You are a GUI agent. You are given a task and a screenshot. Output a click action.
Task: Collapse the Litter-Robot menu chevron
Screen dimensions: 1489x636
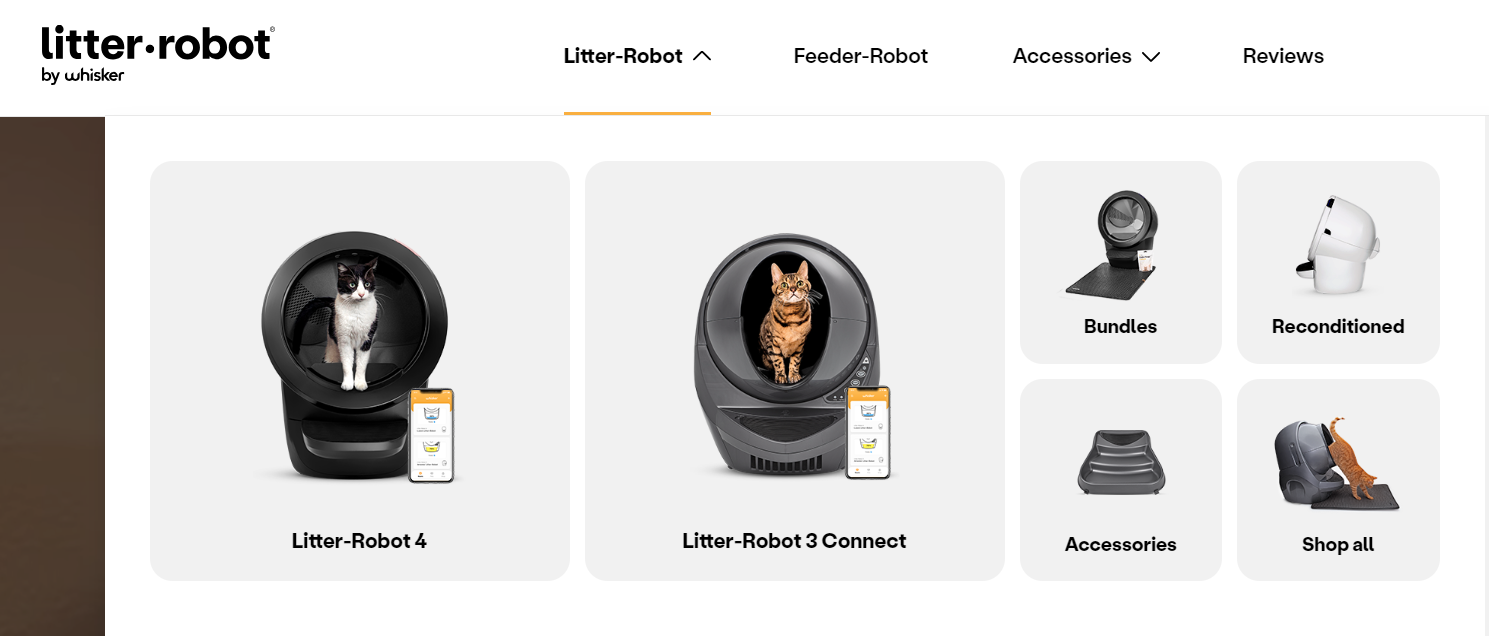702,56
